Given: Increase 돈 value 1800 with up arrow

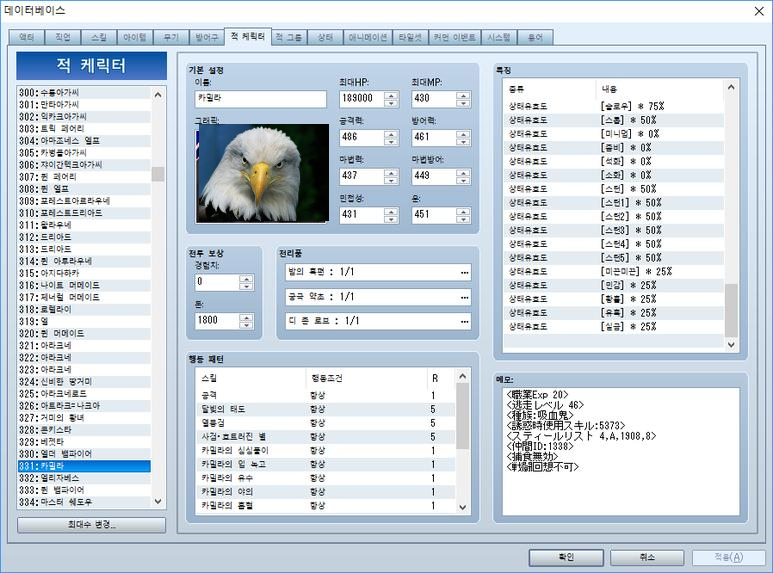Looking at the screenshot, I should click(x=246, y=317).
